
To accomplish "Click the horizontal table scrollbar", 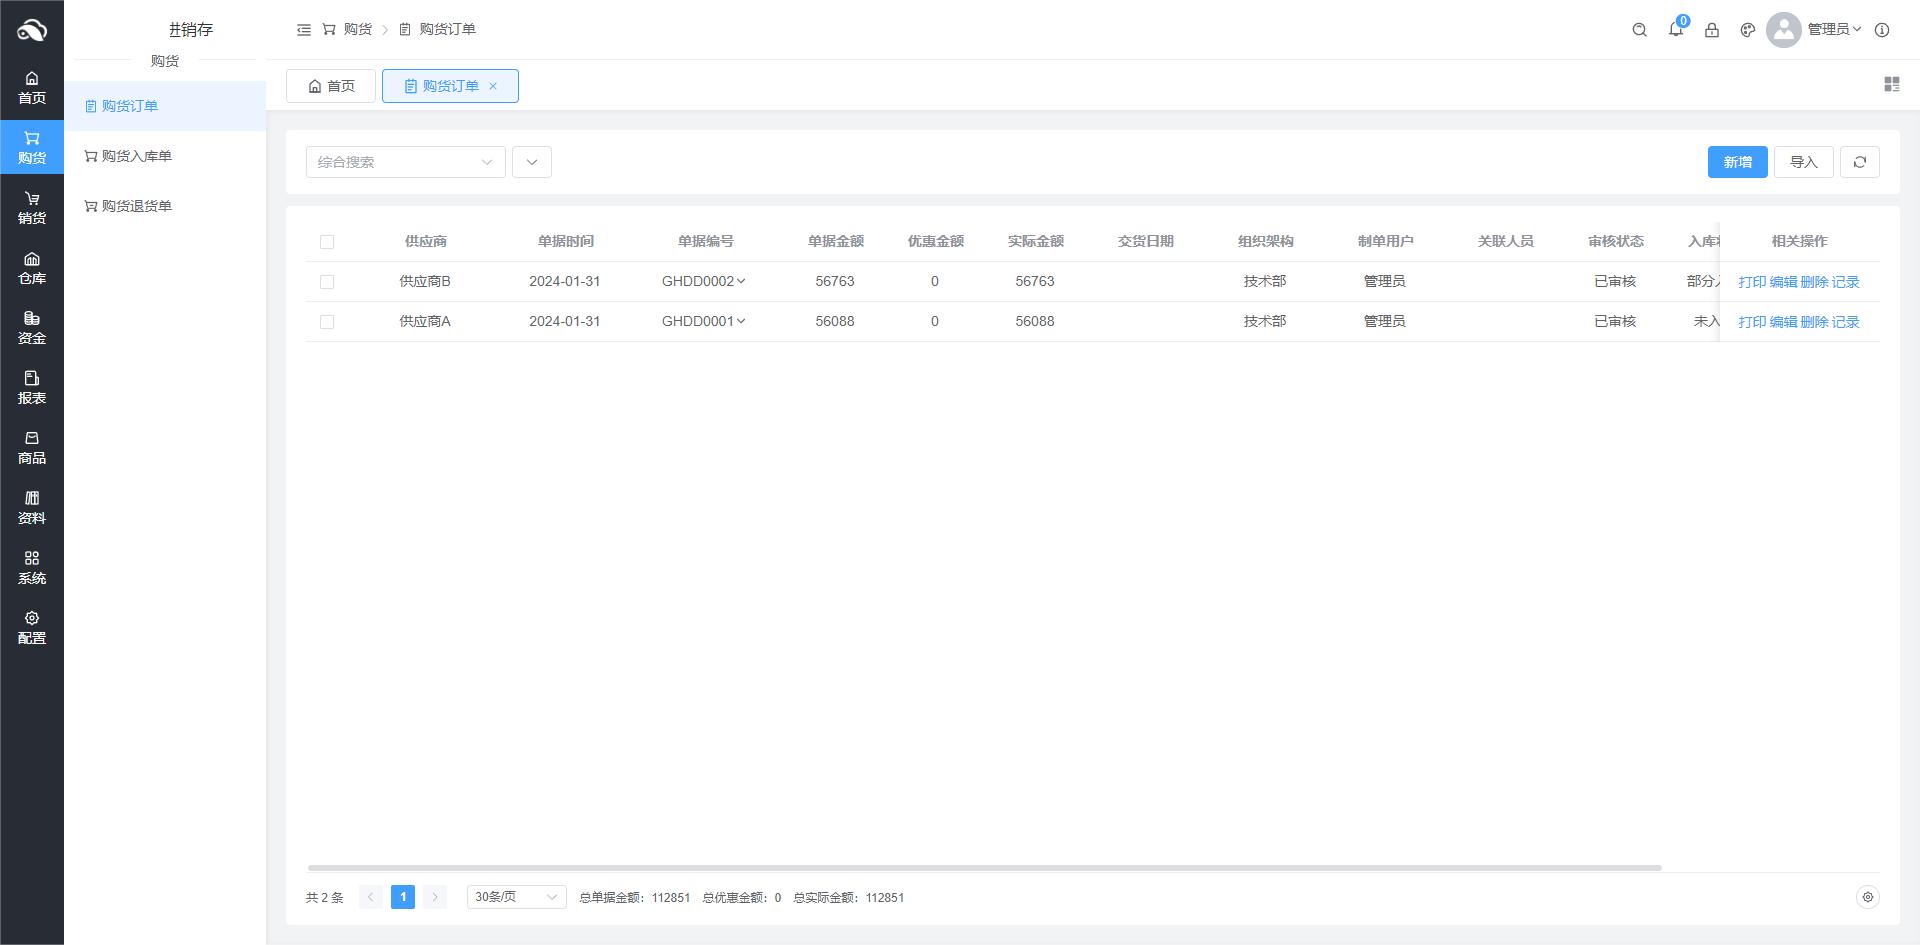I will click(984, 867).
